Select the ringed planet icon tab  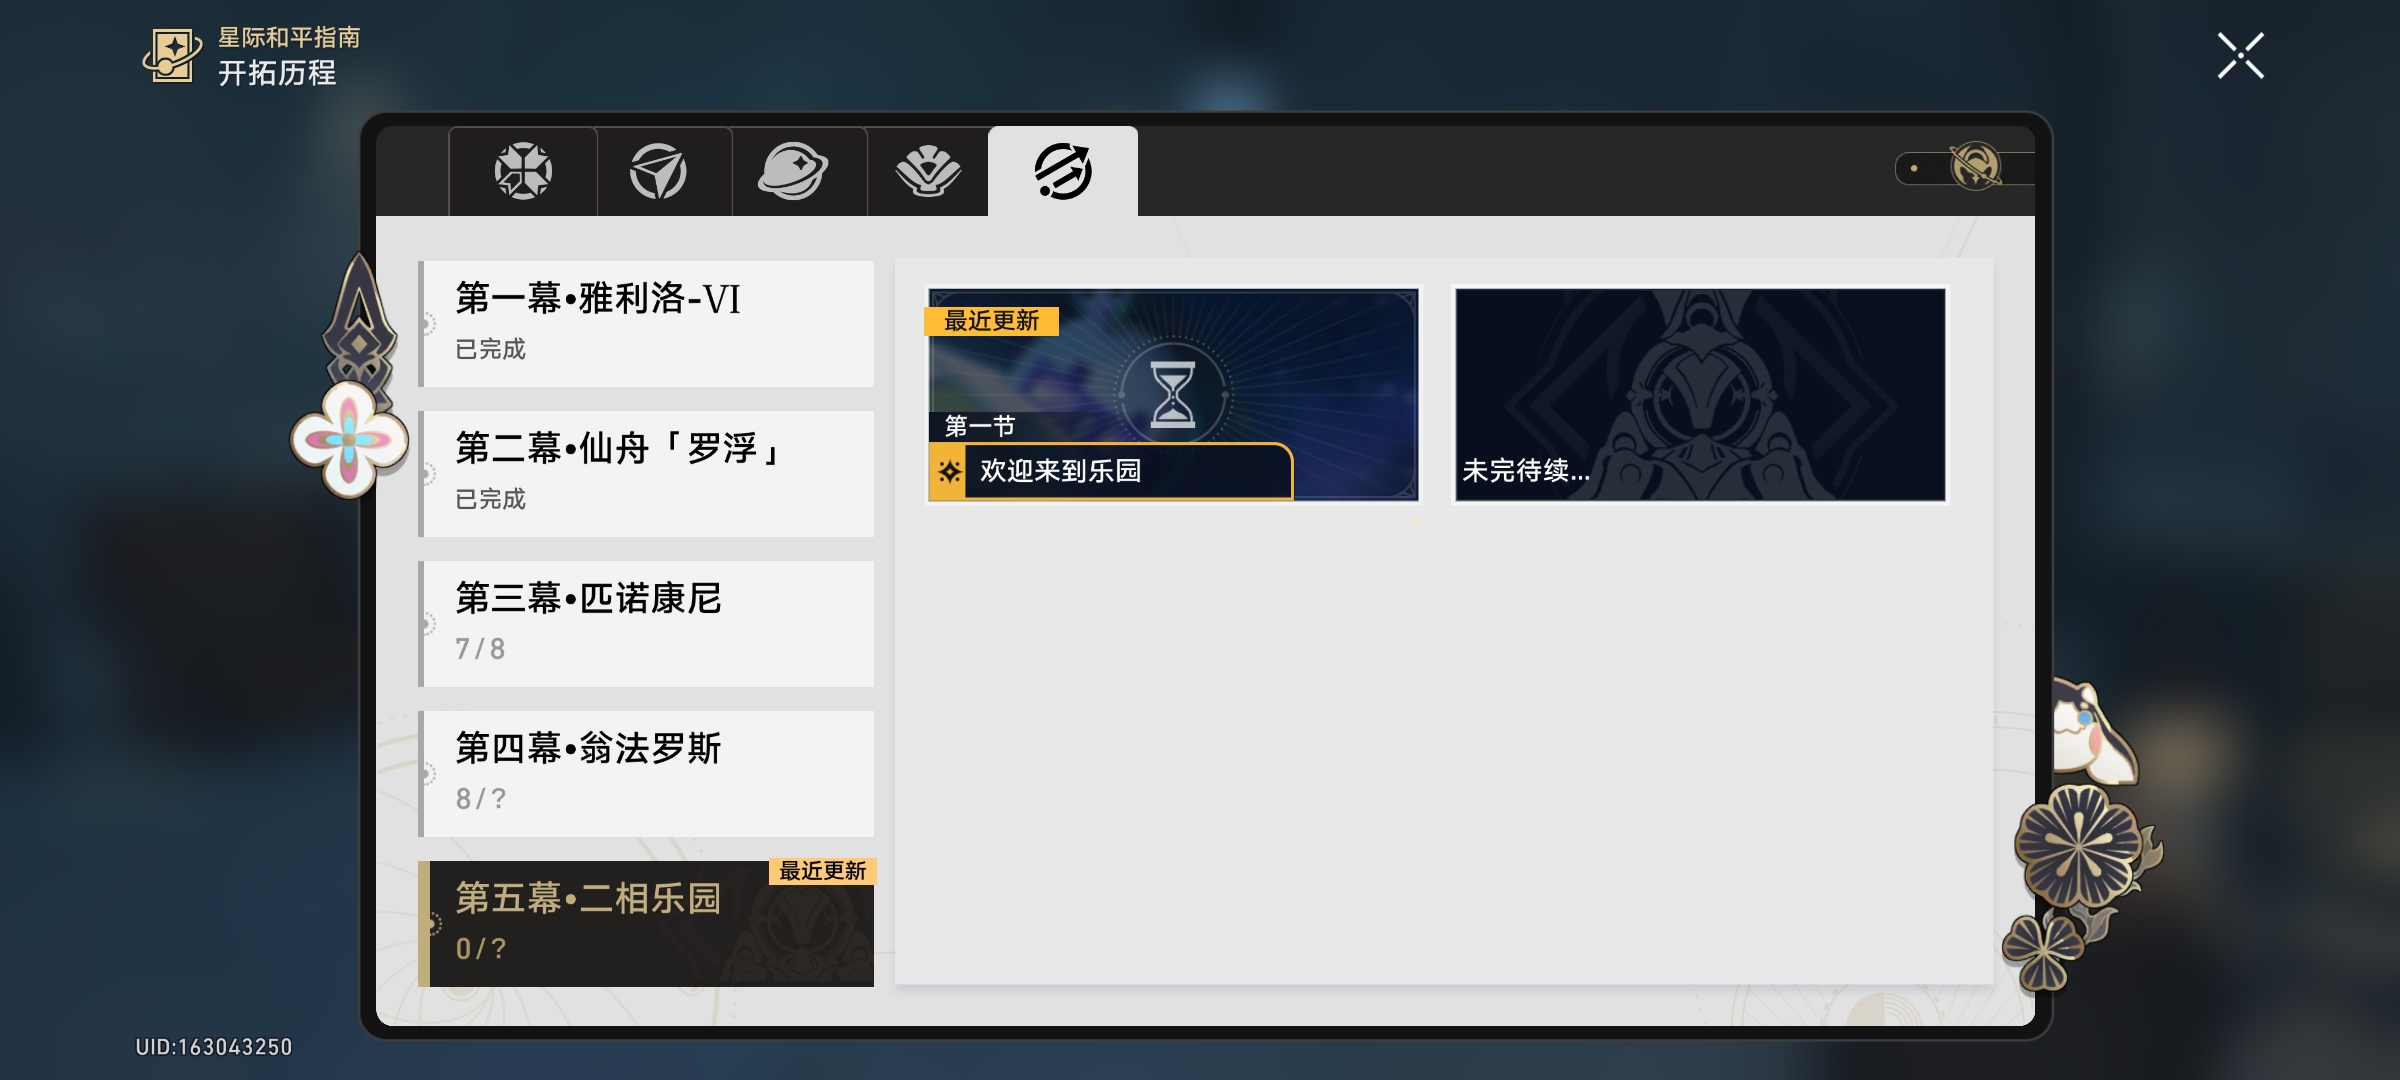tap(794, 171)
